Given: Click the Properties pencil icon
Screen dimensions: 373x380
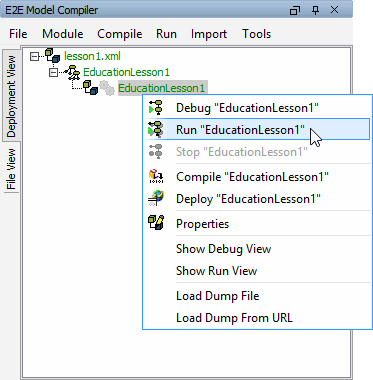Looking at the screenshot, I should [156, 223].
